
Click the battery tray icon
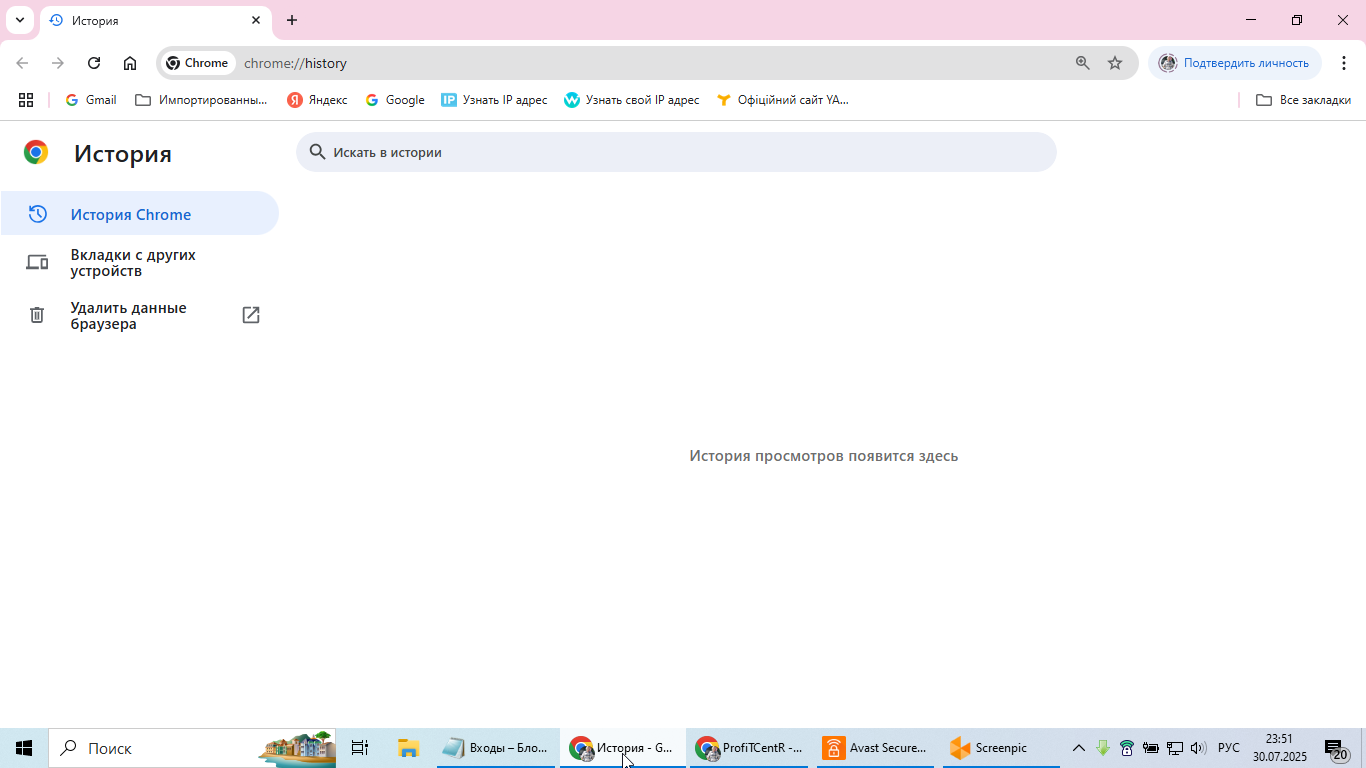point(1151,748)
